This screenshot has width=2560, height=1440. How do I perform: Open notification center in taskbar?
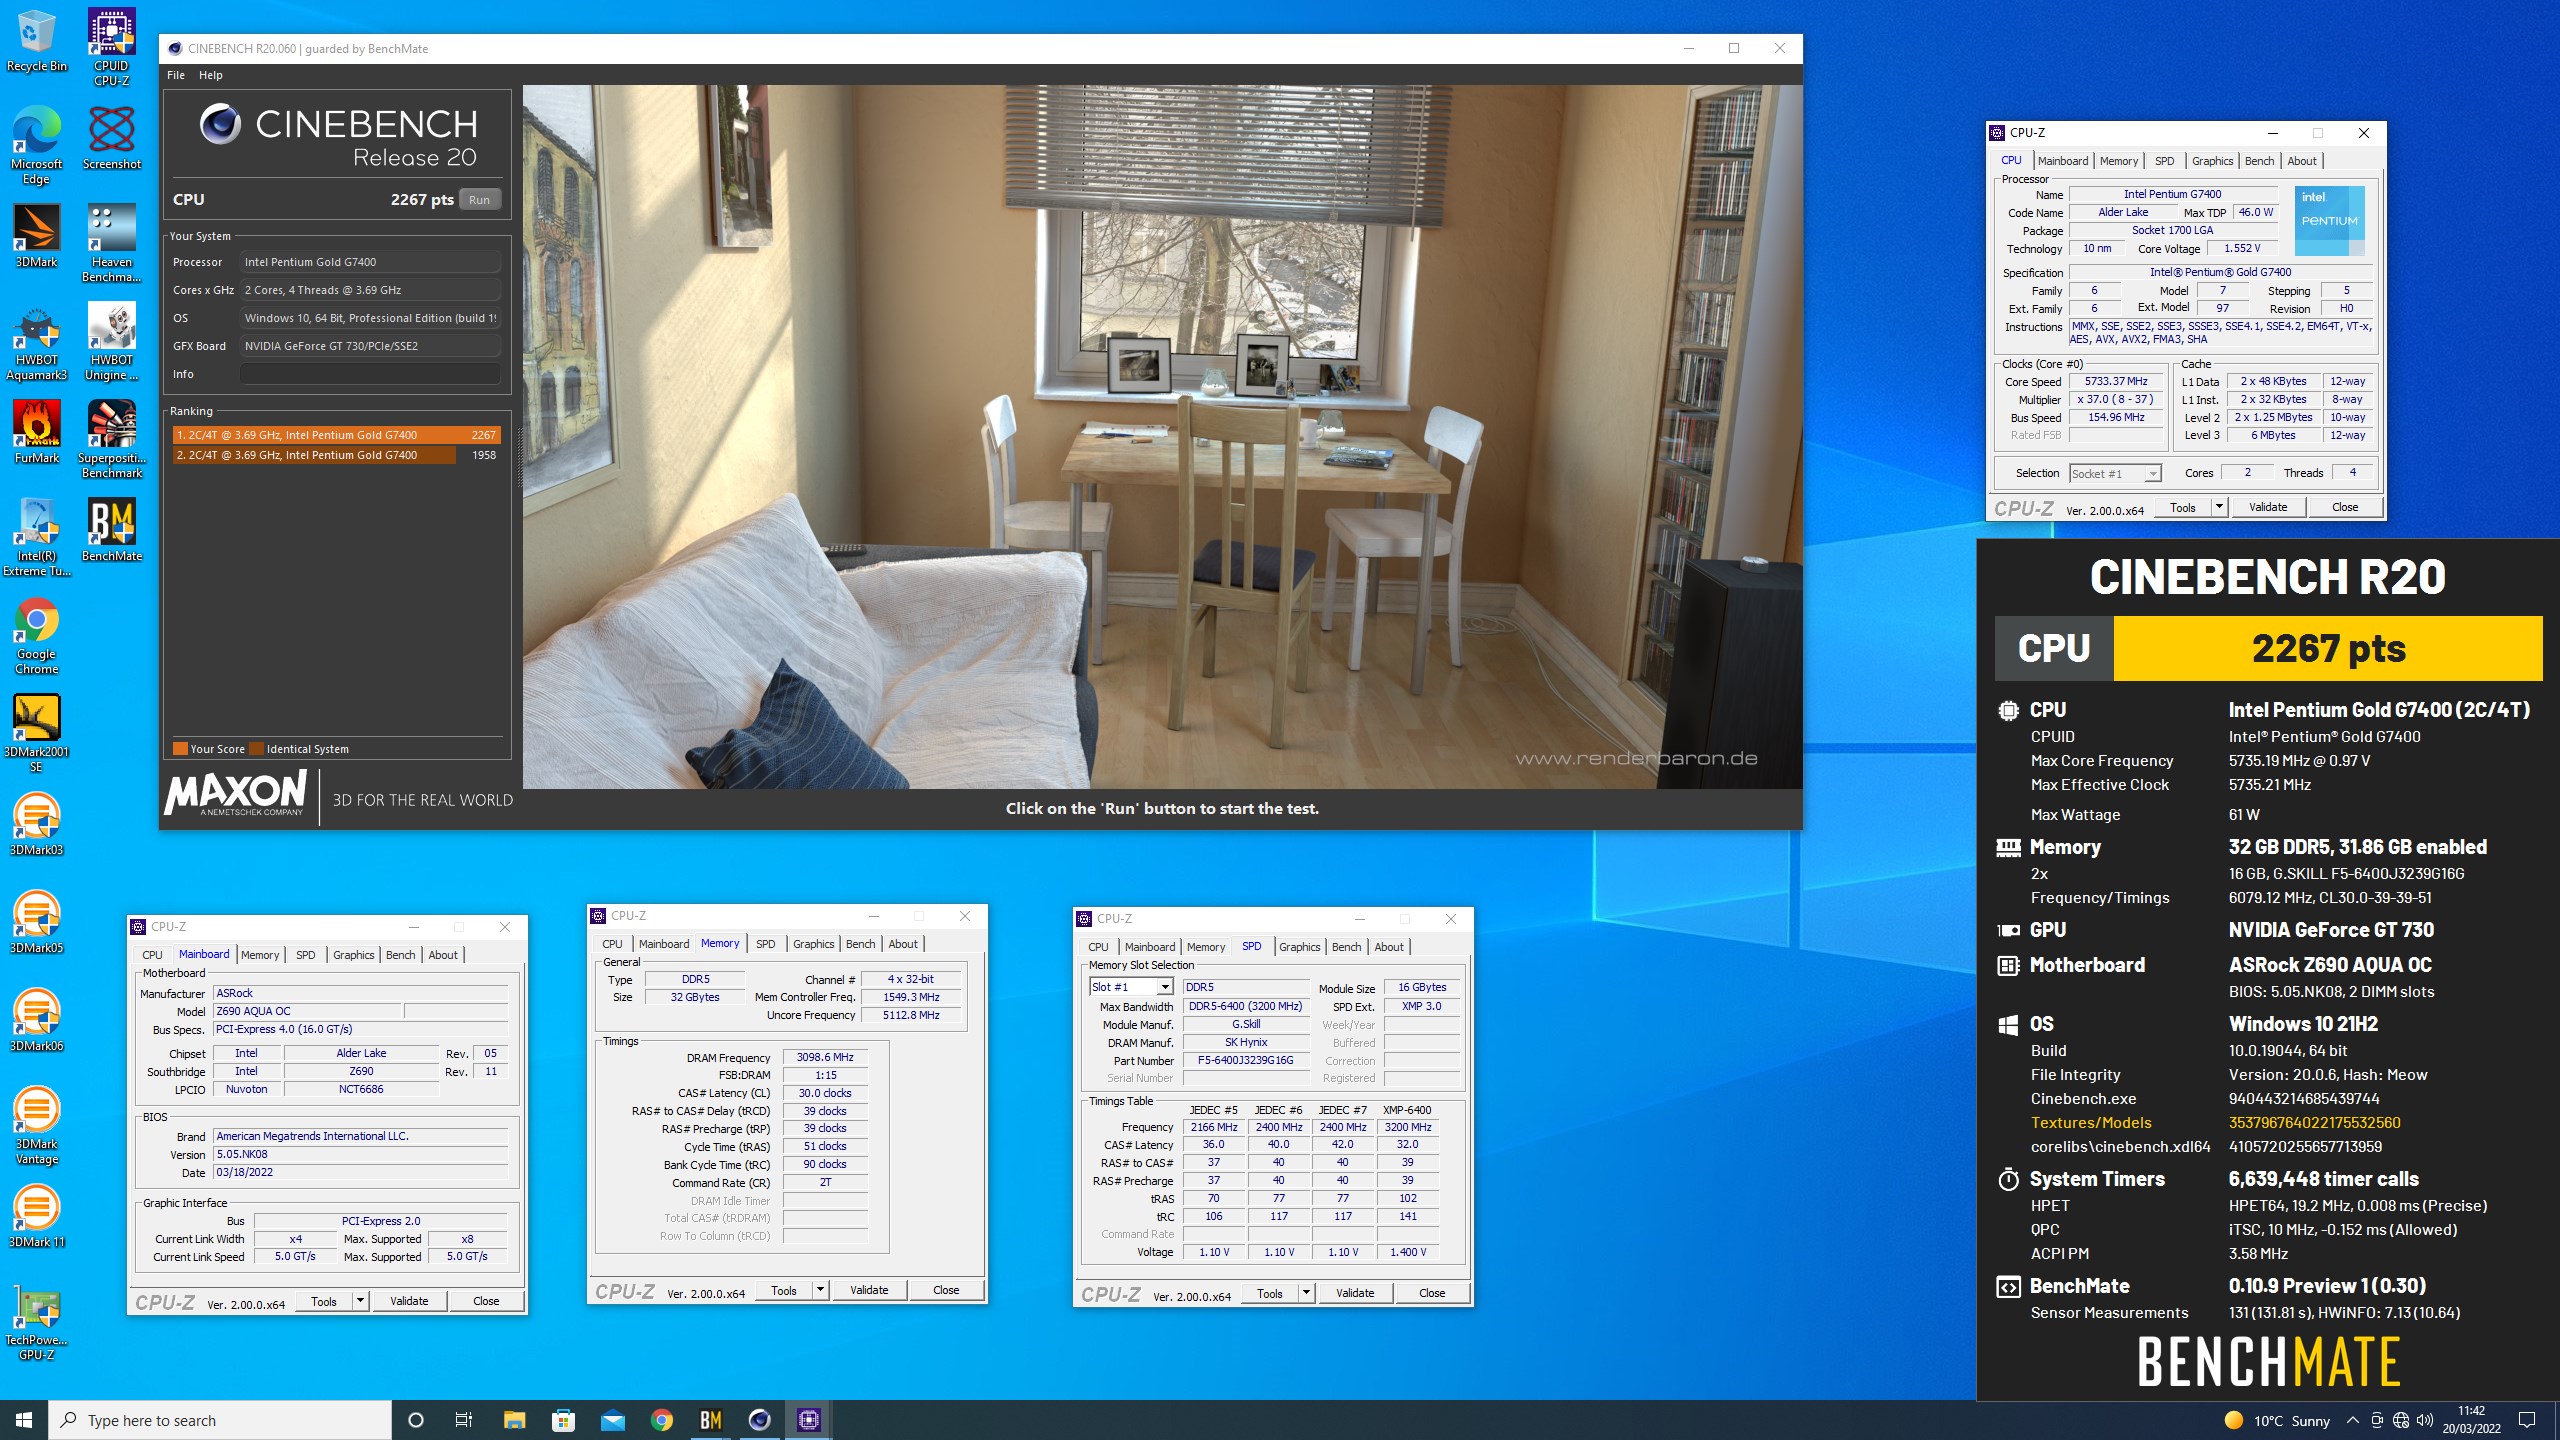click(x=2527, y=1420)
